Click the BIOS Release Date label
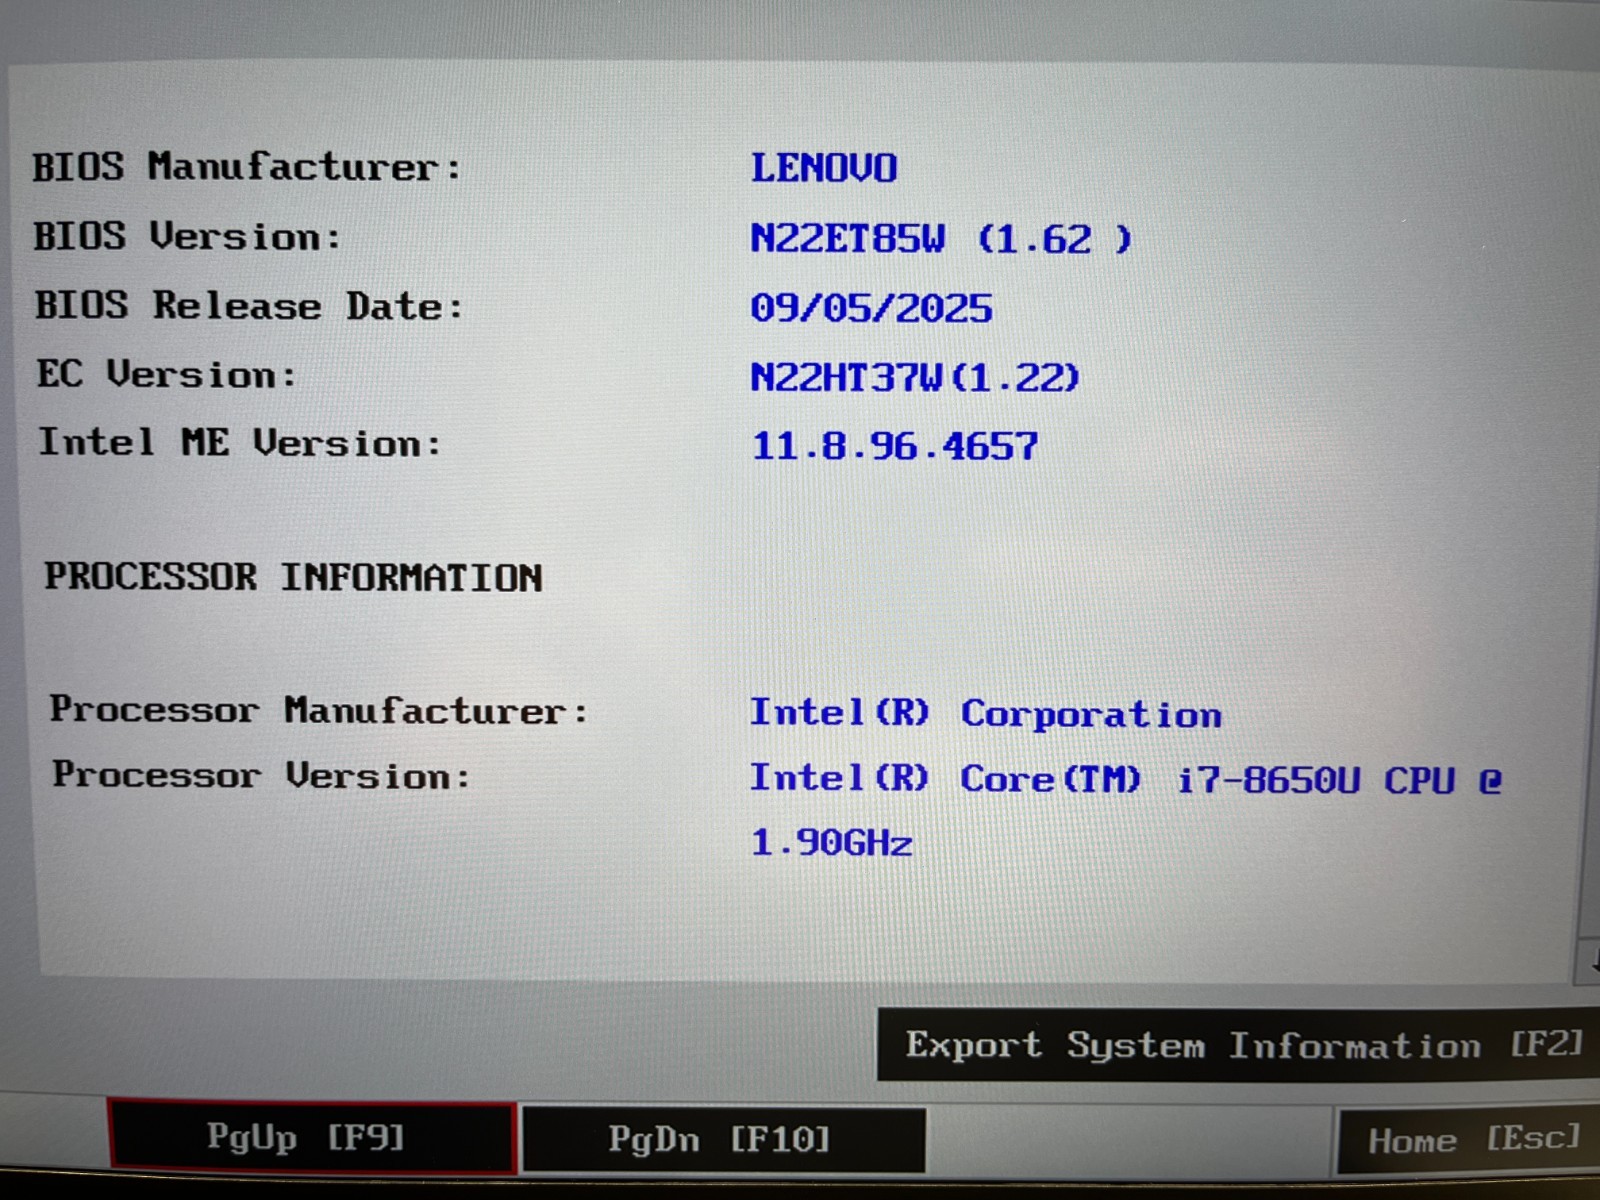 point(250,305)
